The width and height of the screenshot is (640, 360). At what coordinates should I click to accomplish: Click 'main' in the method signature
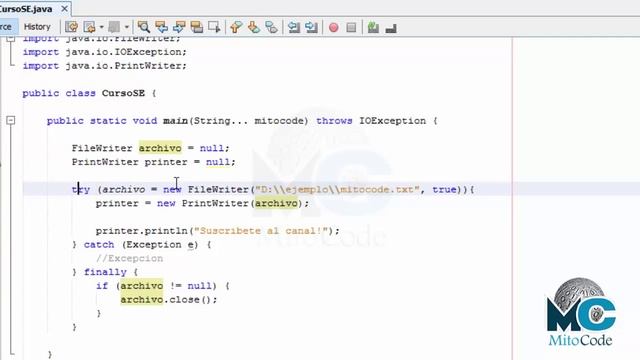click(176, 121)
